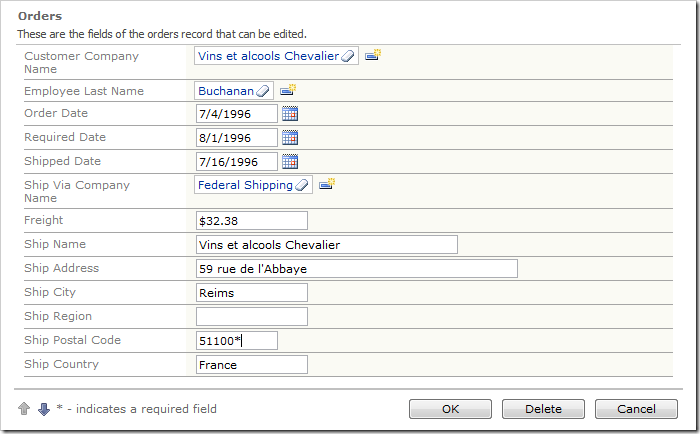Open calendar for Shipped Date
Viewport: 700px width, 434px height.
pyautogui.click(x=290, y=162)
